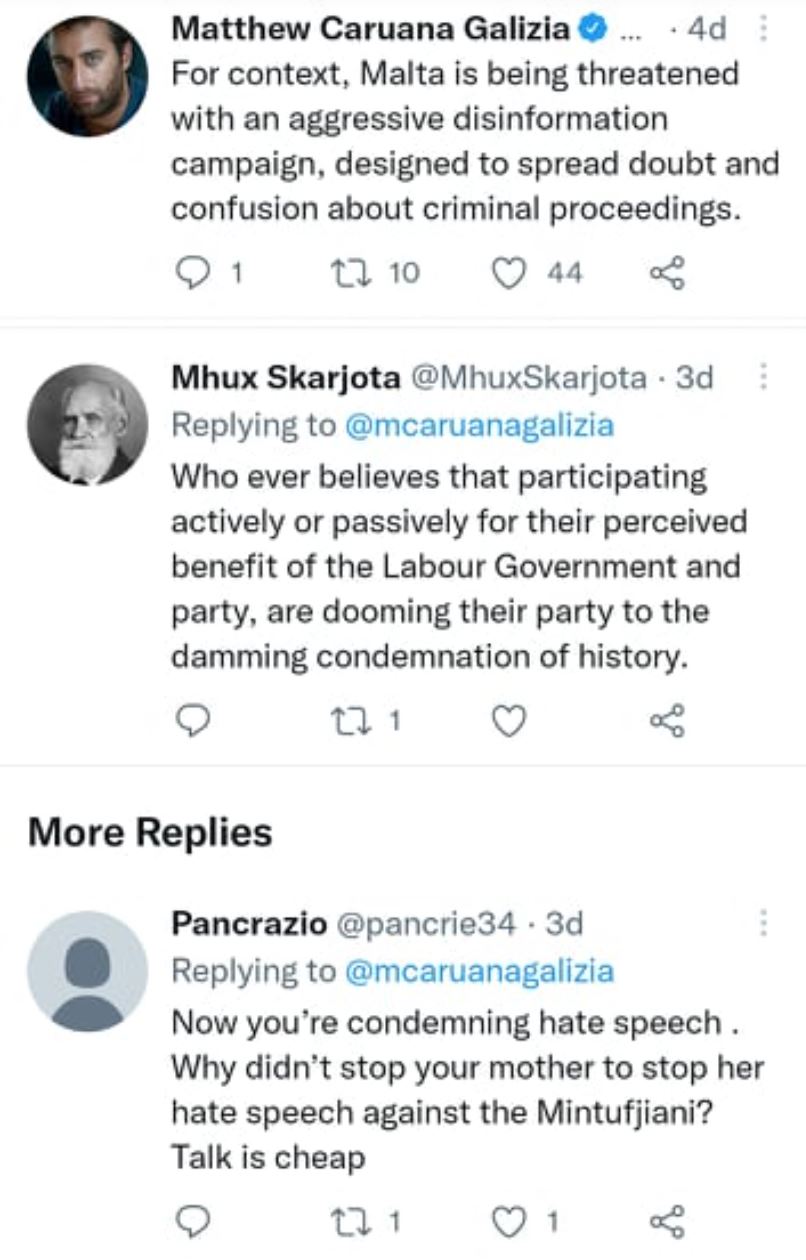Toggle the like heart on Pancrazio's reply
Image resolution: width=806 pixels, height=1260 pixels.
[x=508, y=1219]
